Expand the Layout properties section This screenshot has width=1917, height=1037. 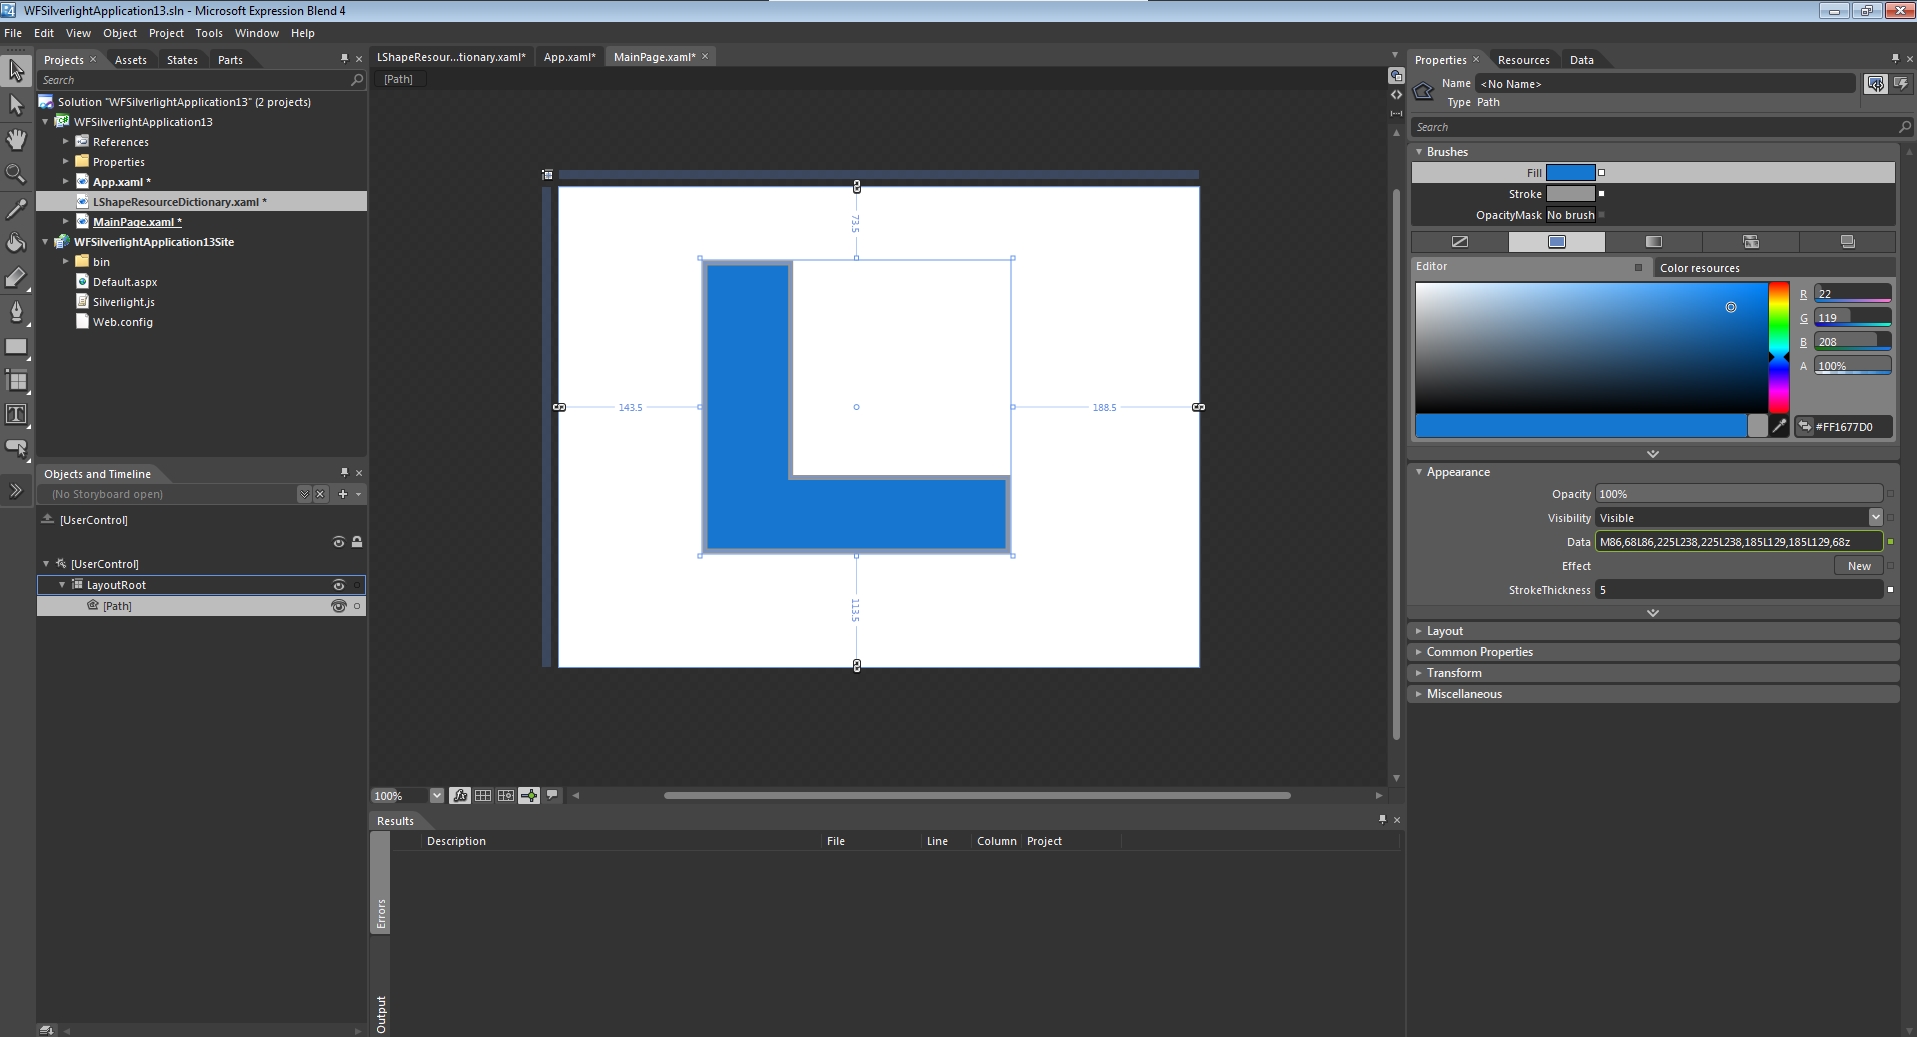1444,631
